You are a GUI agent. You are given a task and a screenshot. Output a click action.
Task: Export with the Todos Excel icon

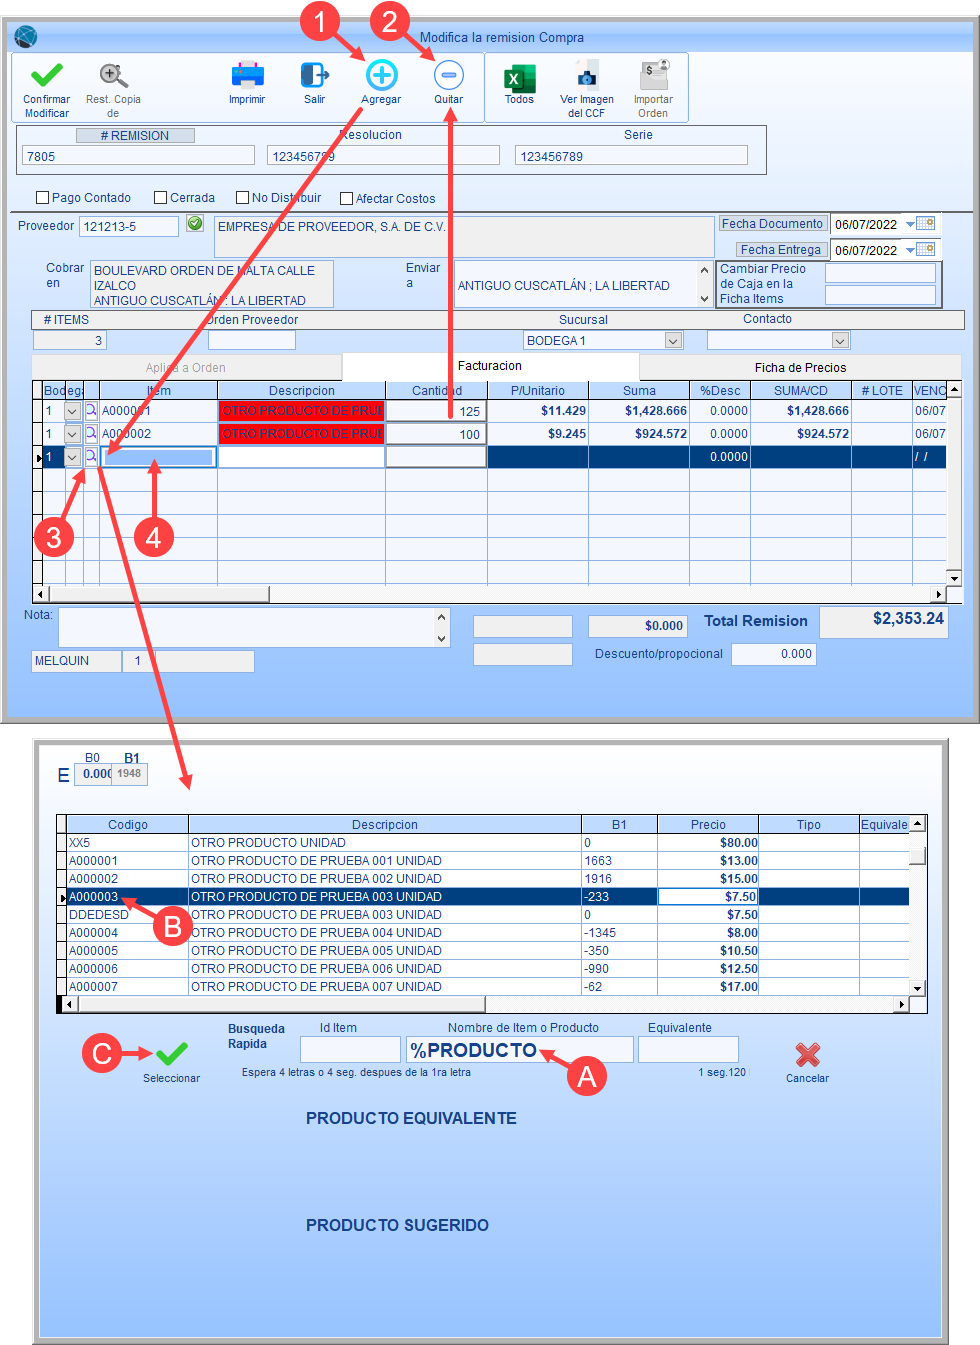point(519,77)
